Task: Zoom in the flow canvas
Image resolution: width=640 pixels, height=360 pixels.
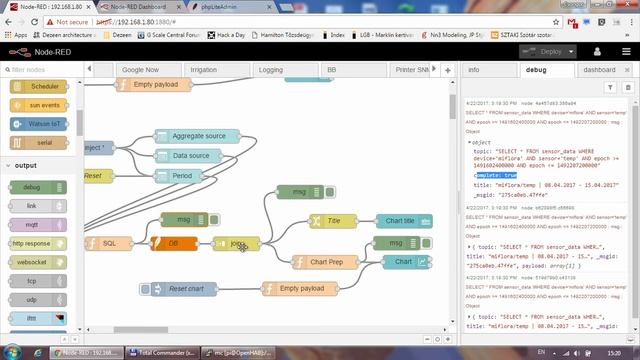Action: click(x=448, y=340)
